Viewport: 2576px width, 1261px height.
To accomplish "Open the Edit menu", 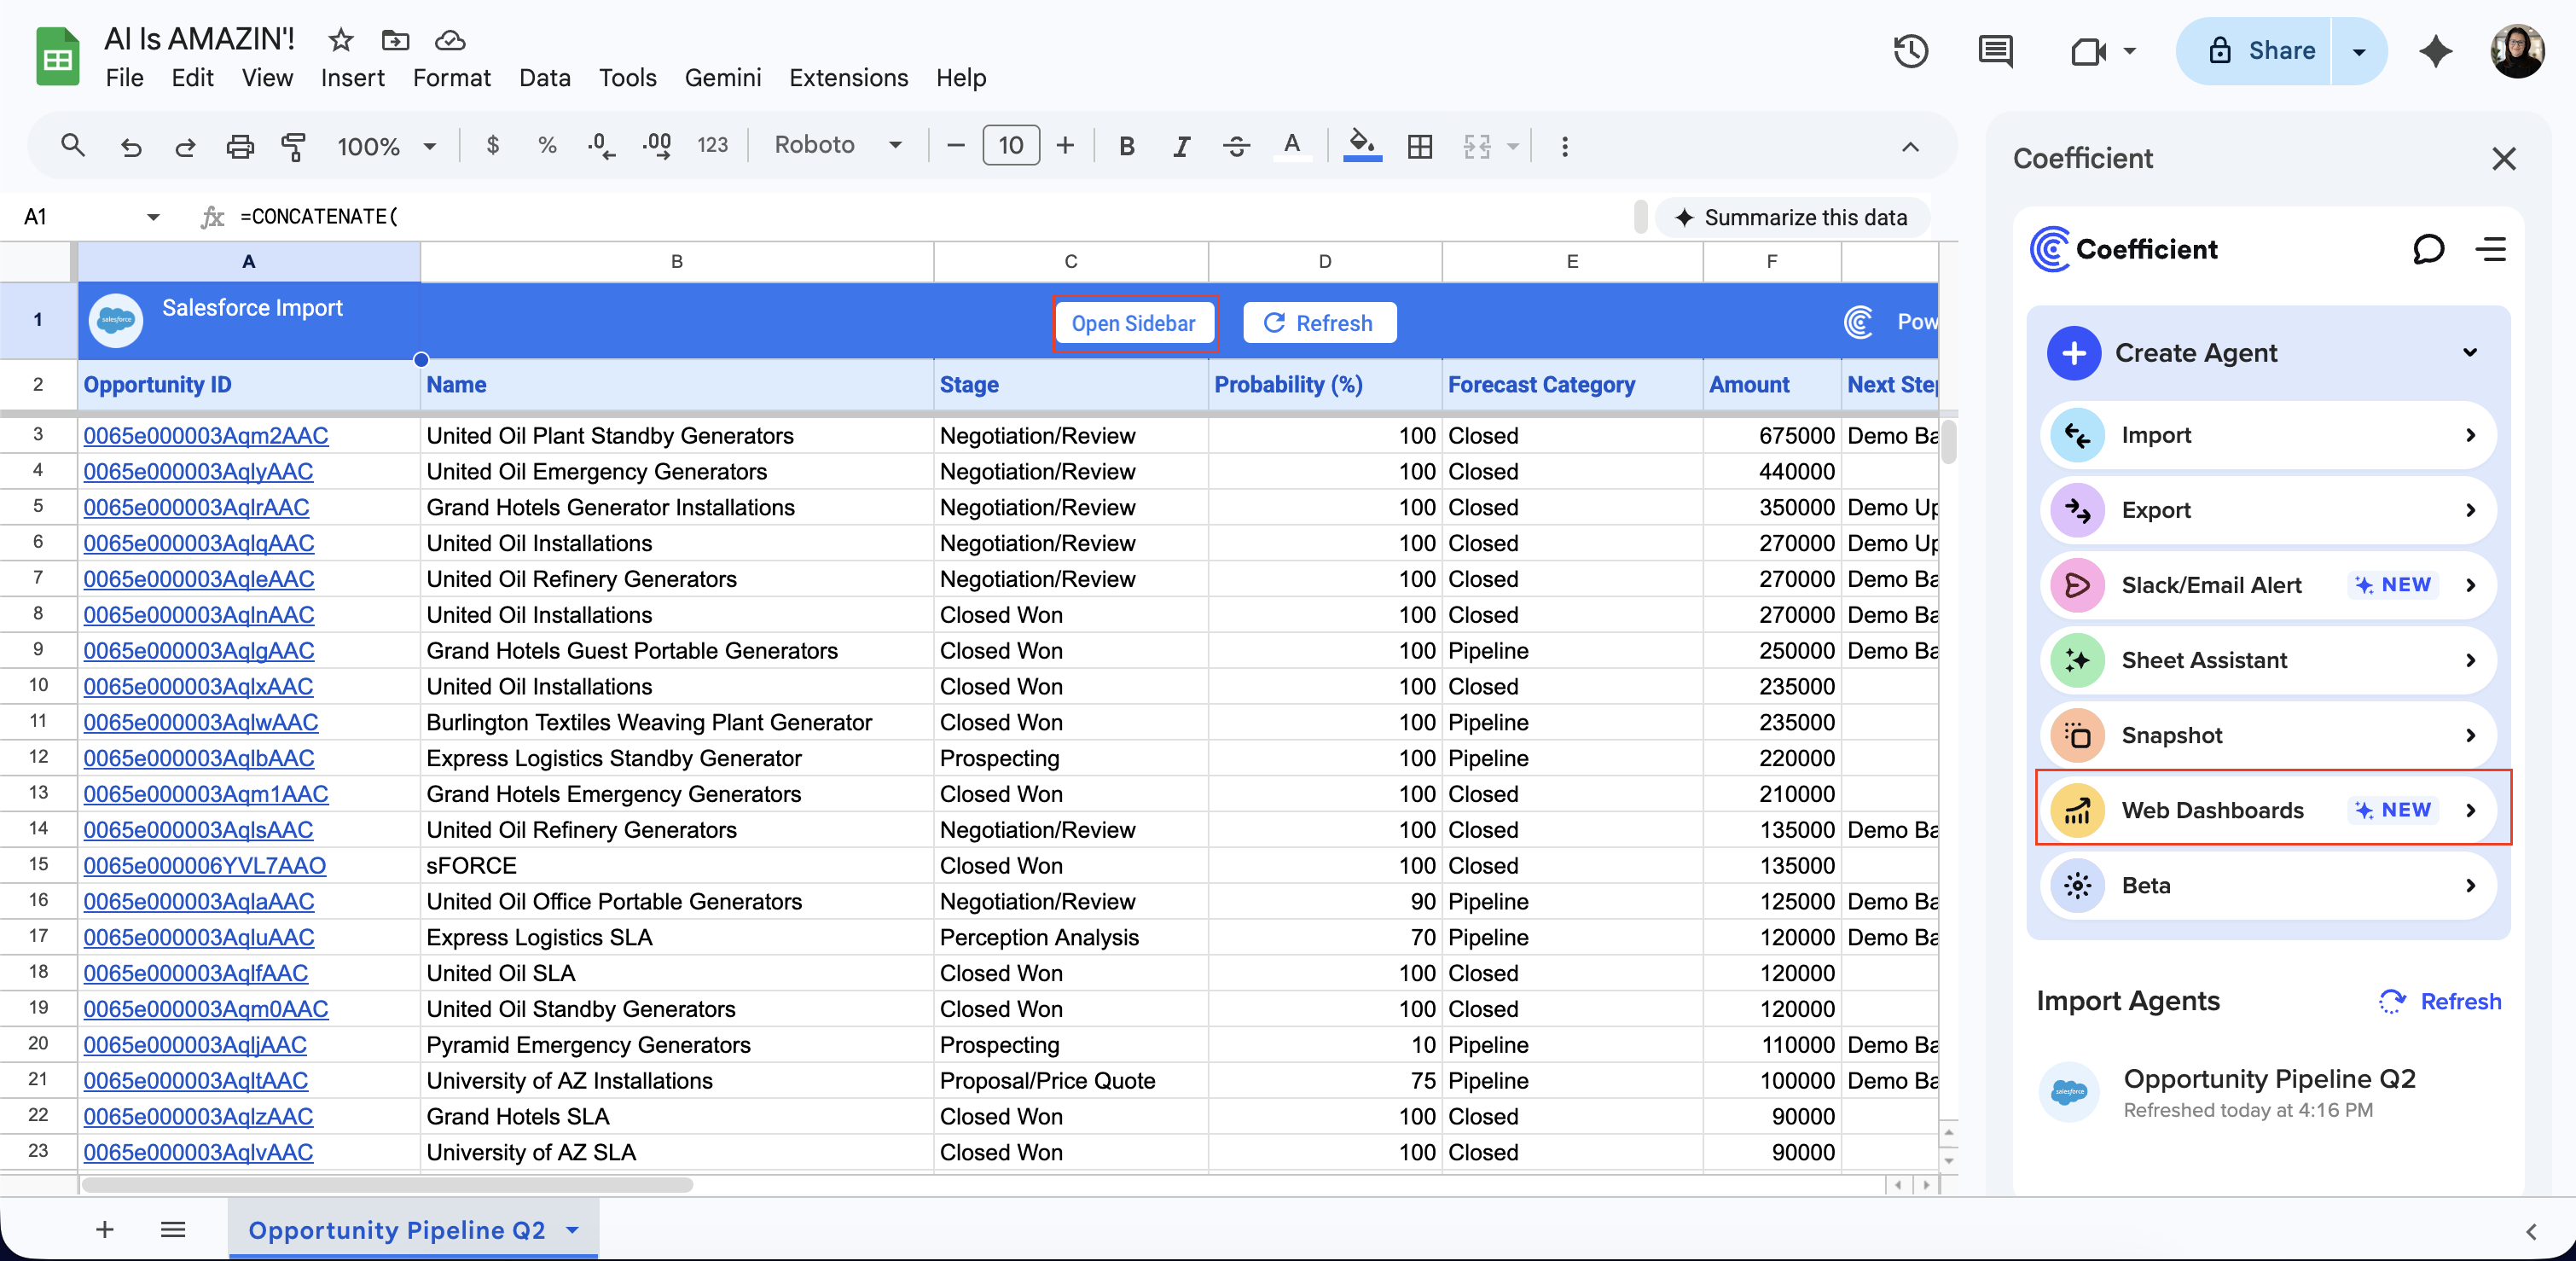I will tap(192, 78).
